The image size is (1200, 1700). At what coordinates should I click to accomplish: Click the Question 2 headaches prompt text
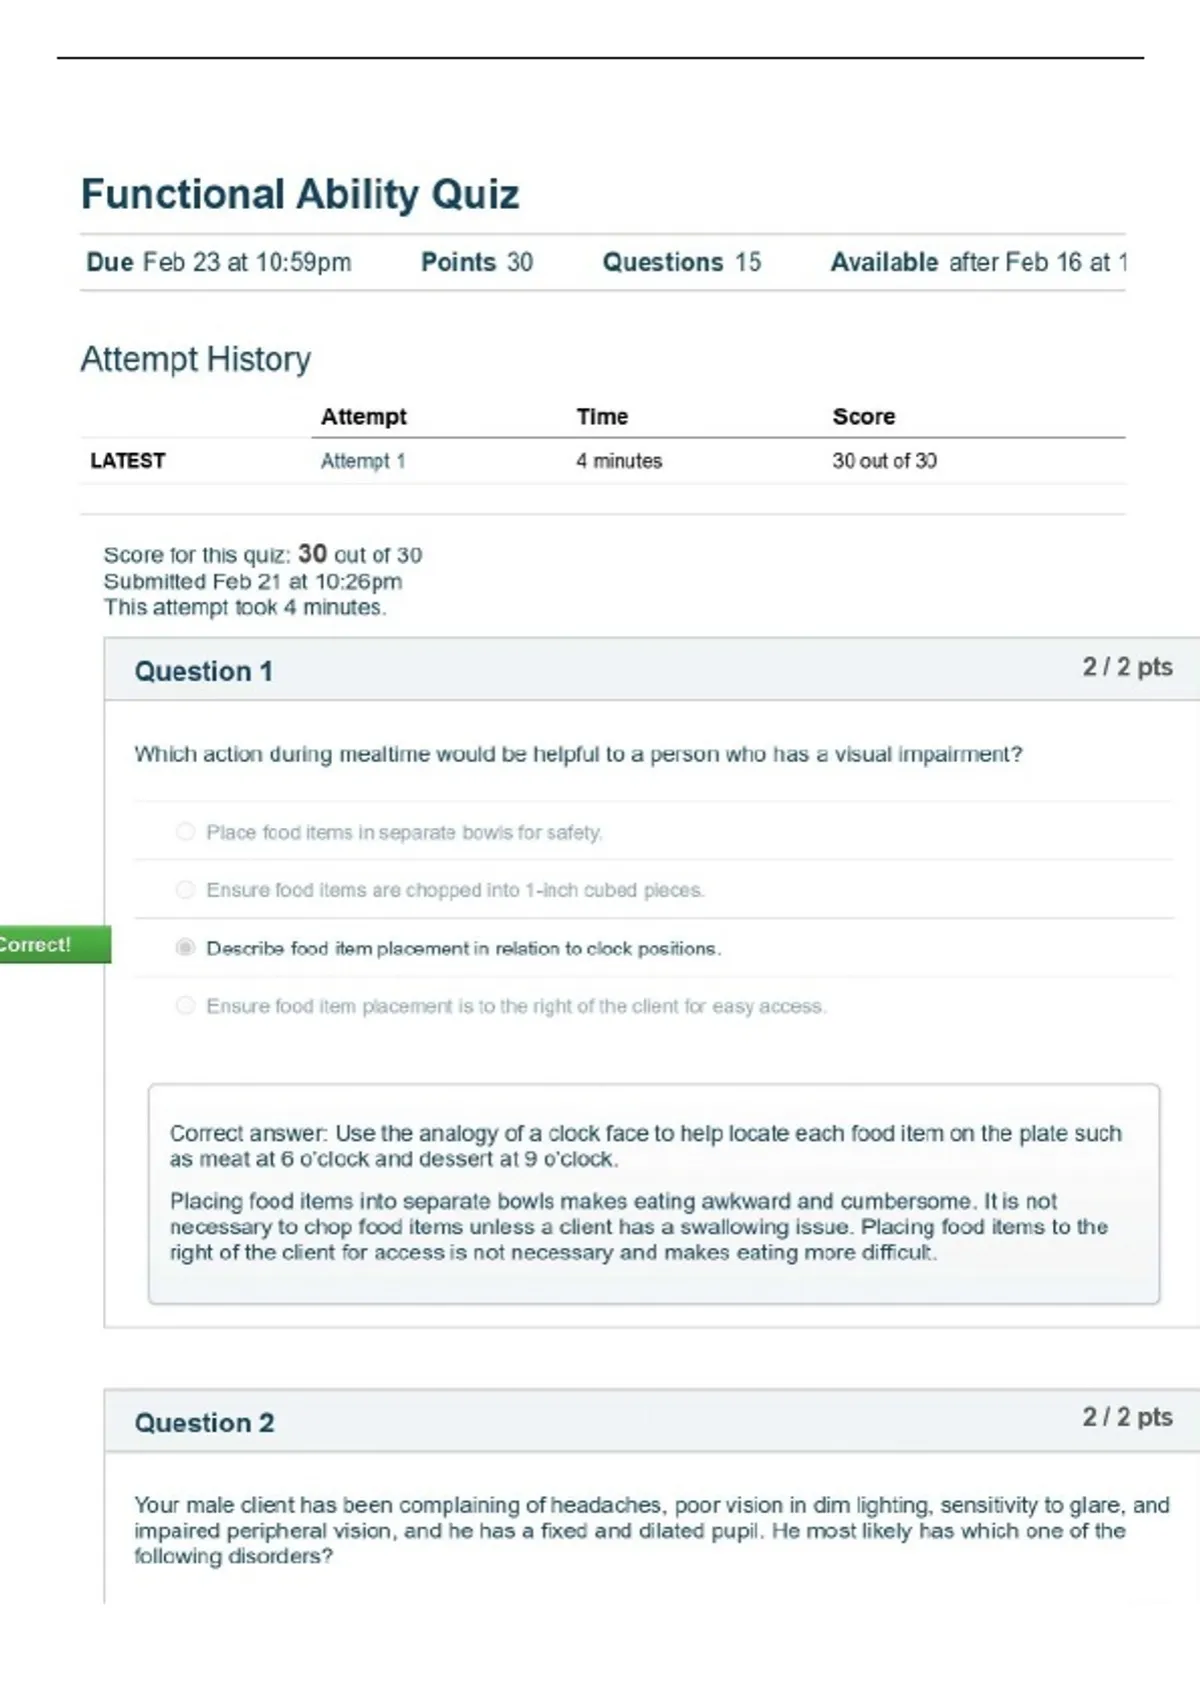652,1530
